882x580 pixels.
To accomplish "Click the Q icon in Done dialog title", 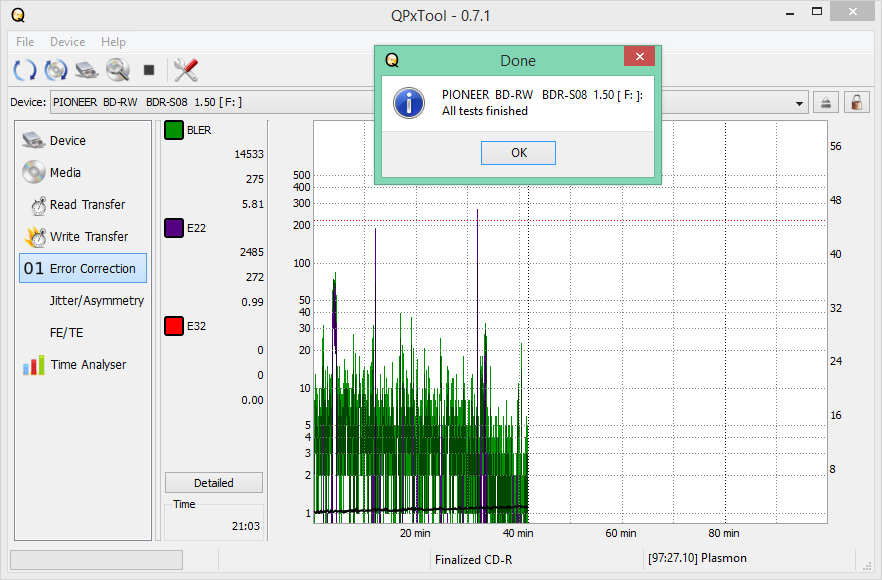I will (x=392, y=60).
